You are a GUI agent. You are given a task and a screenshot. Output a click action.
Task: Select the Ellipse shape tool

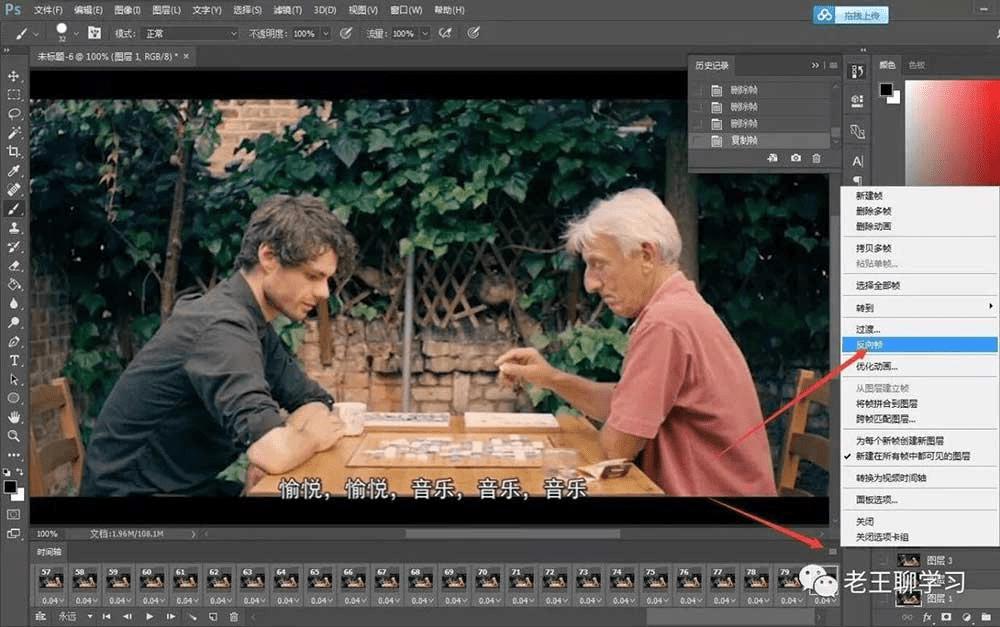(13, 398)
